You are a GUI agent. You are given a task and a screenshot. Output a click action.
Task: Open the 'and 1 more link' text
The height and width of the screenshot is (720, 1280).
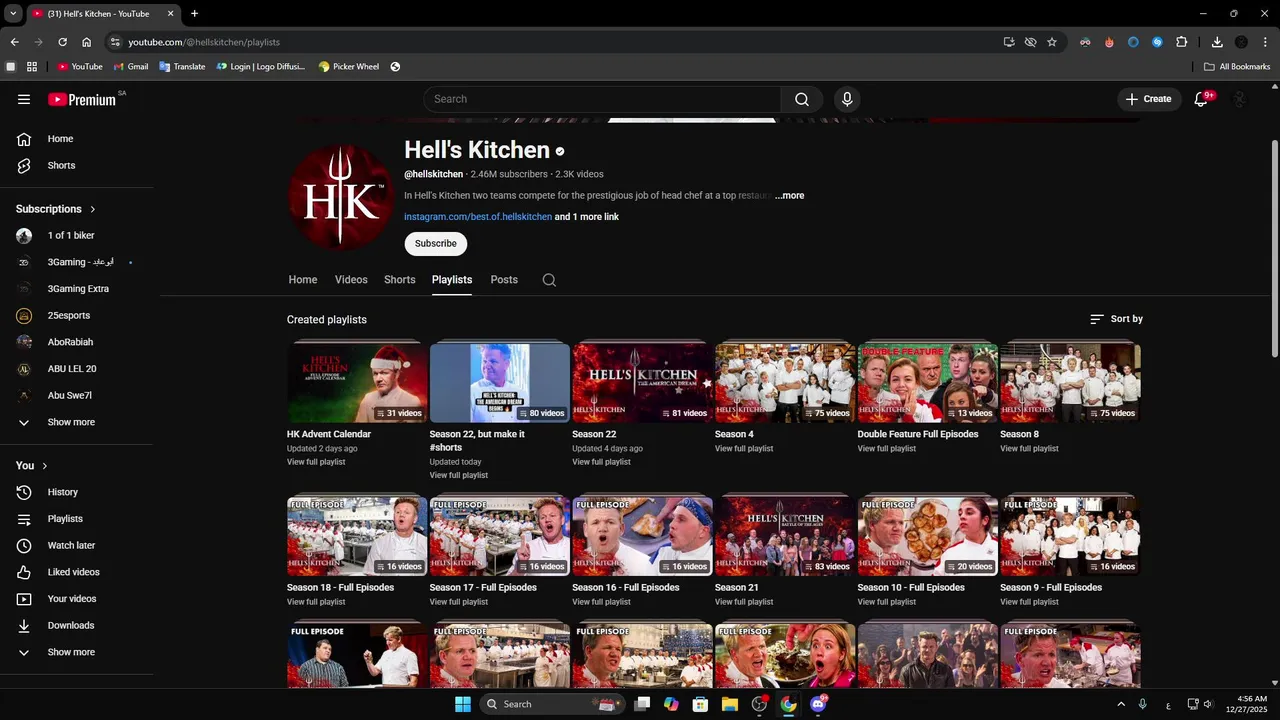click(x=587, y=217)
